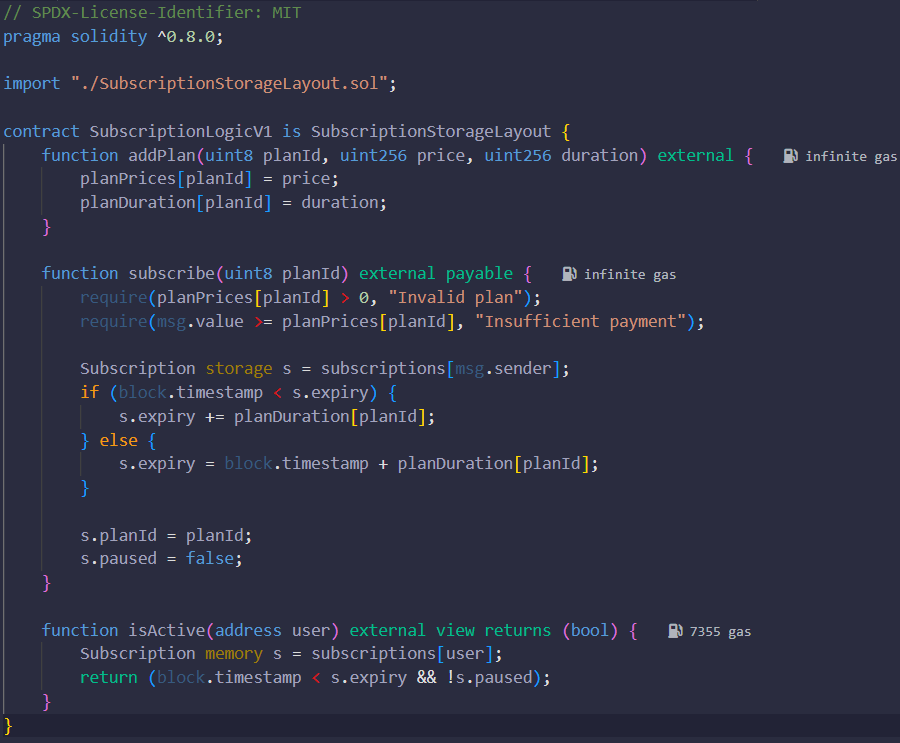
Task: Click 'planPrices[planId] = price;' assignment line
Action: [209, 179]
